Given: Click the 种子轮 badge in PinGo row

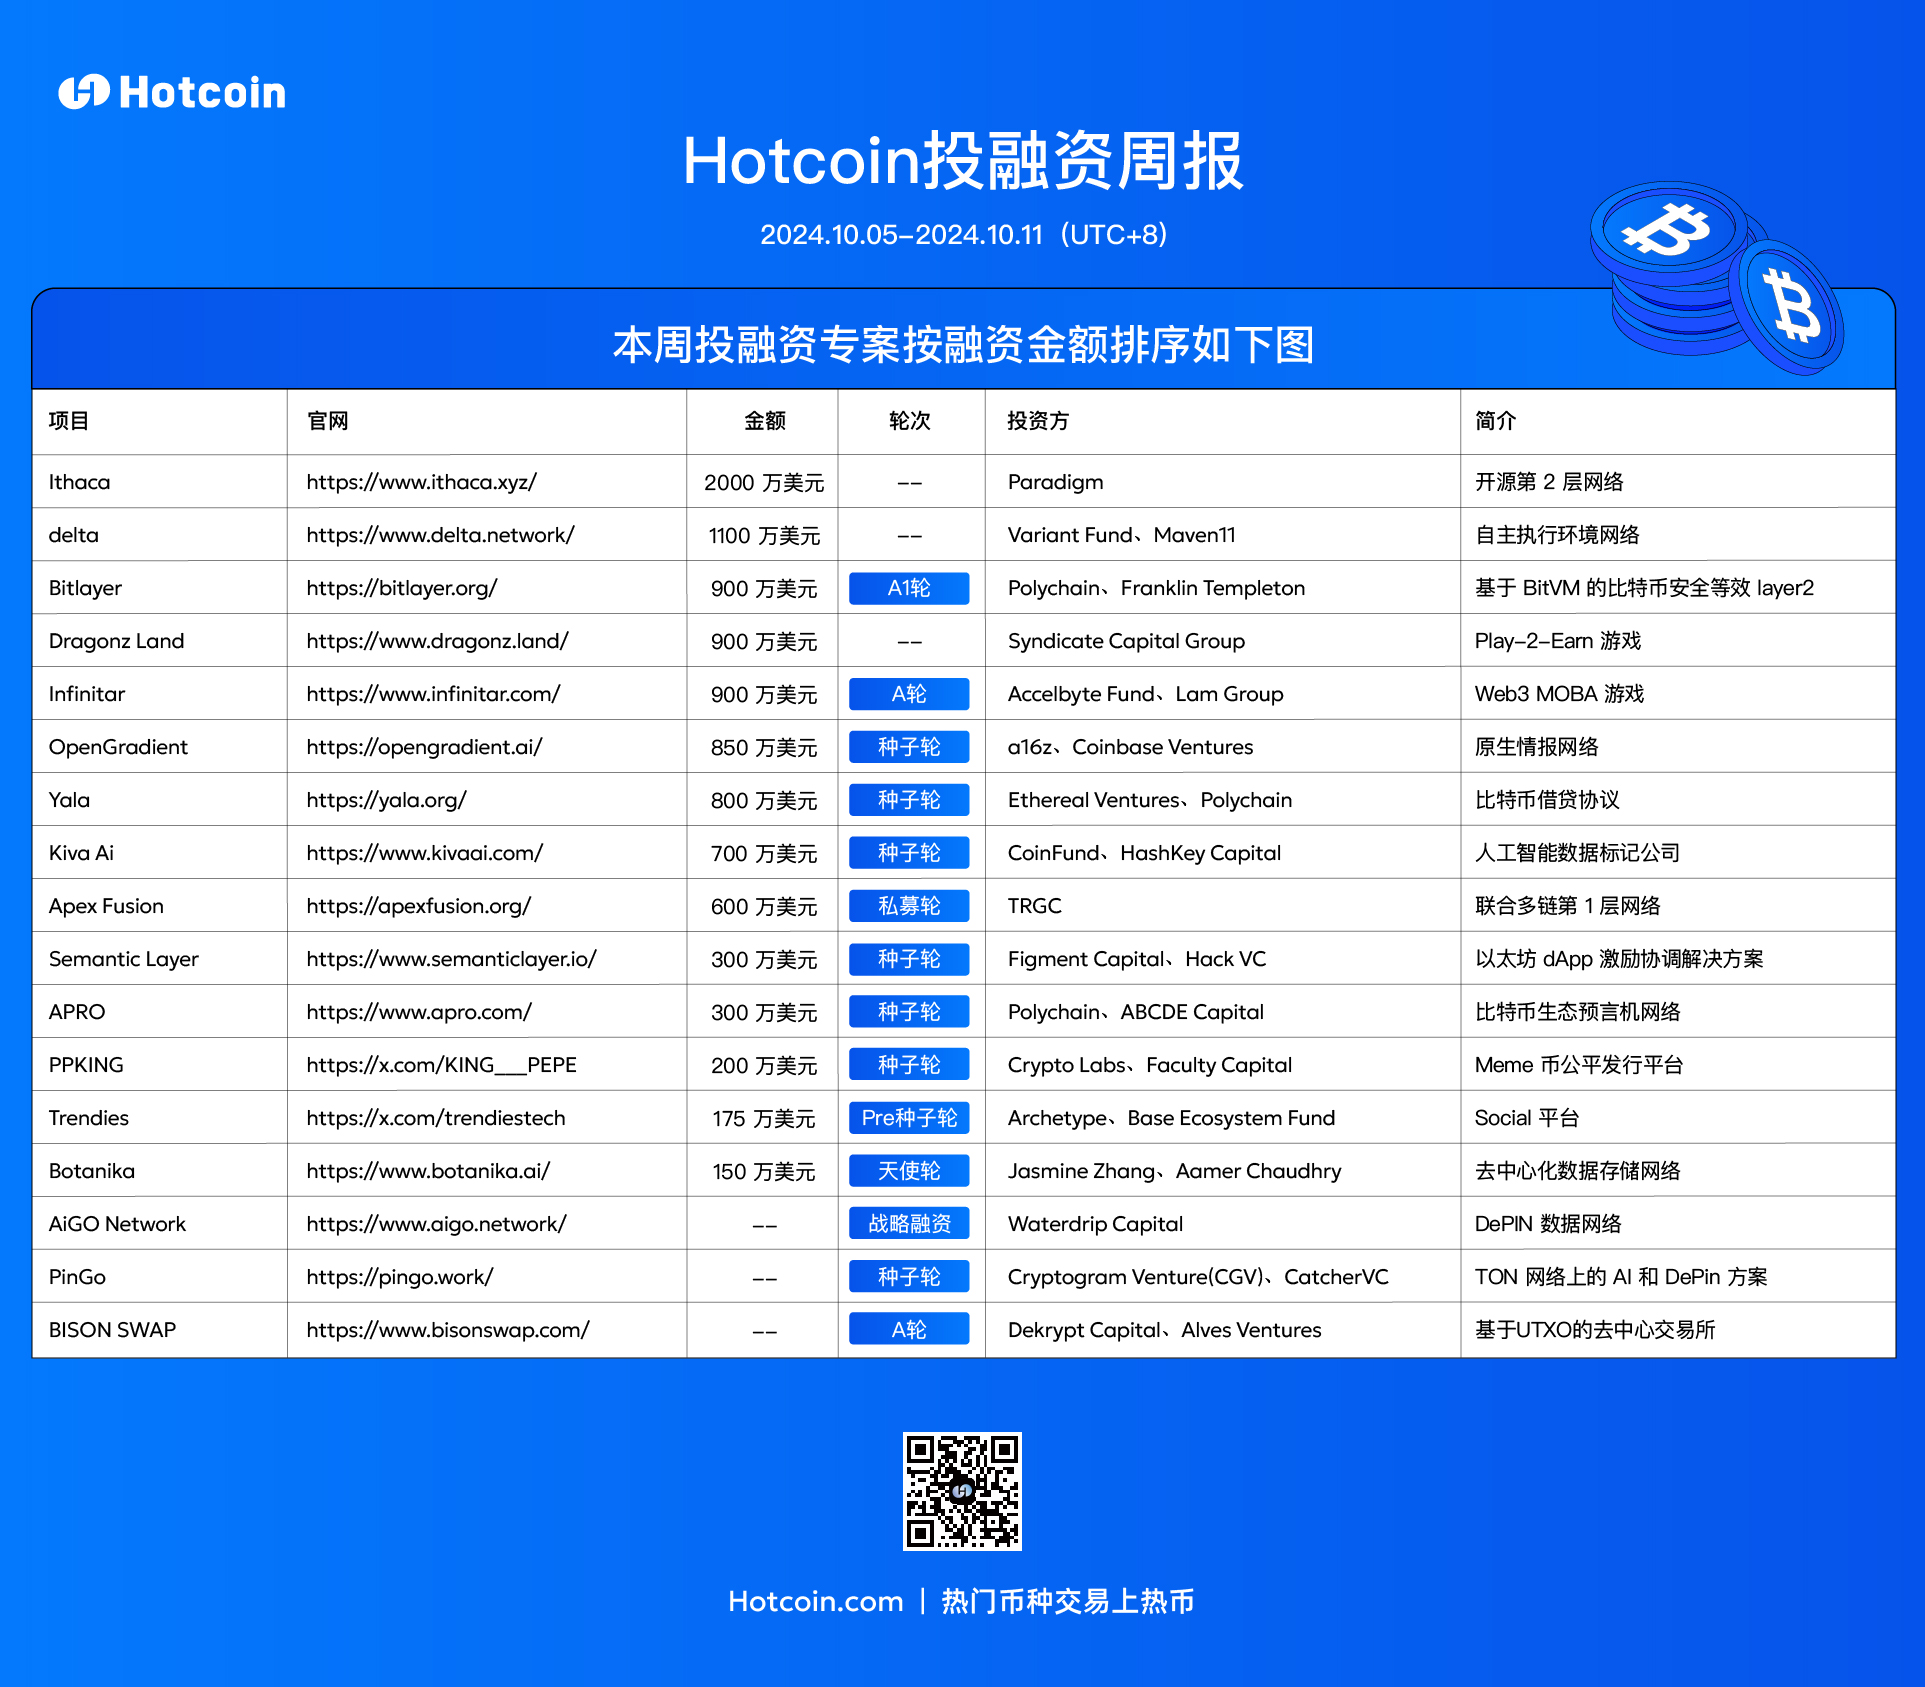Looking at the screenshot, I should [x=909, y=1277].
